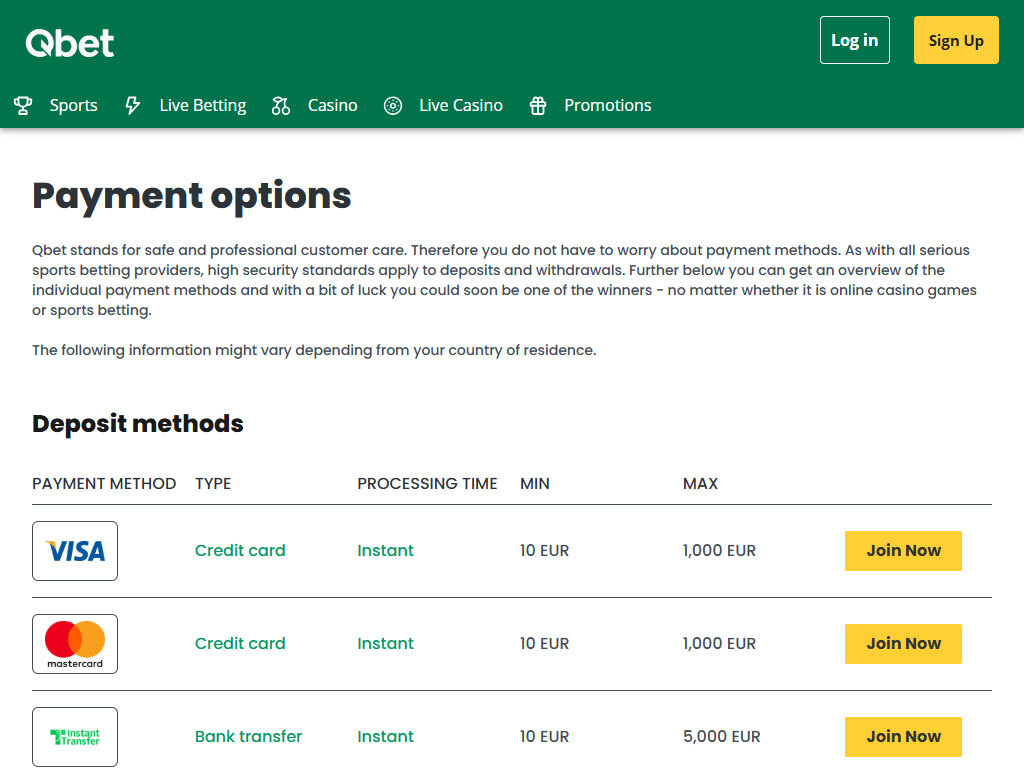This screenshot has height=768, width=1024.
Task: Click Join Now in the Mastercard row
Action: tap(903, 644)
